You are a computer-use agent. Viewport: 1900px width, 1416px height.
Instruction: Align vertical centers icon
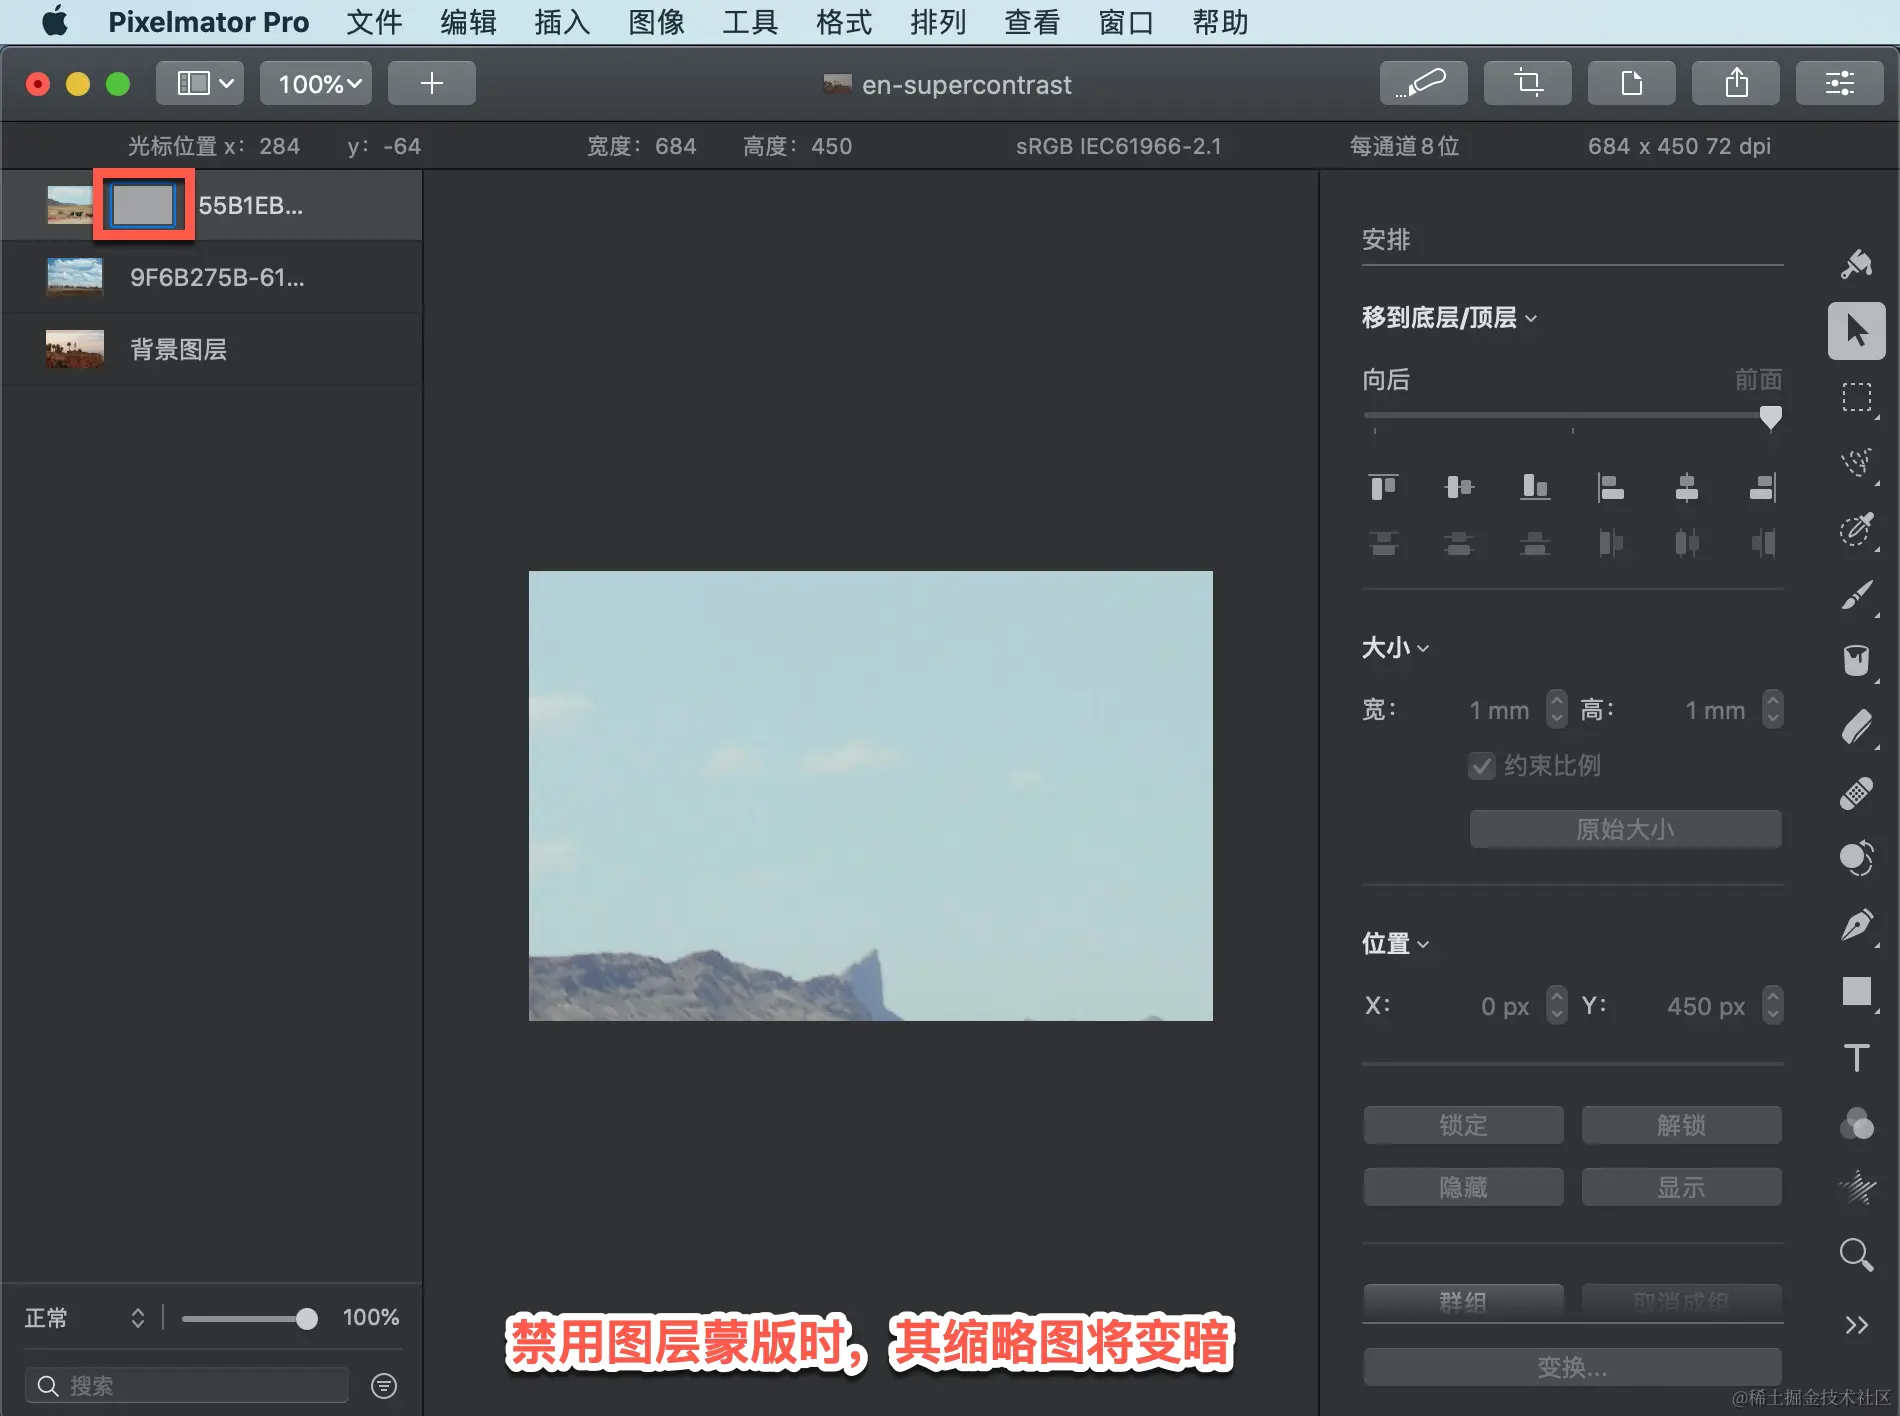[x=1459, y=487]
